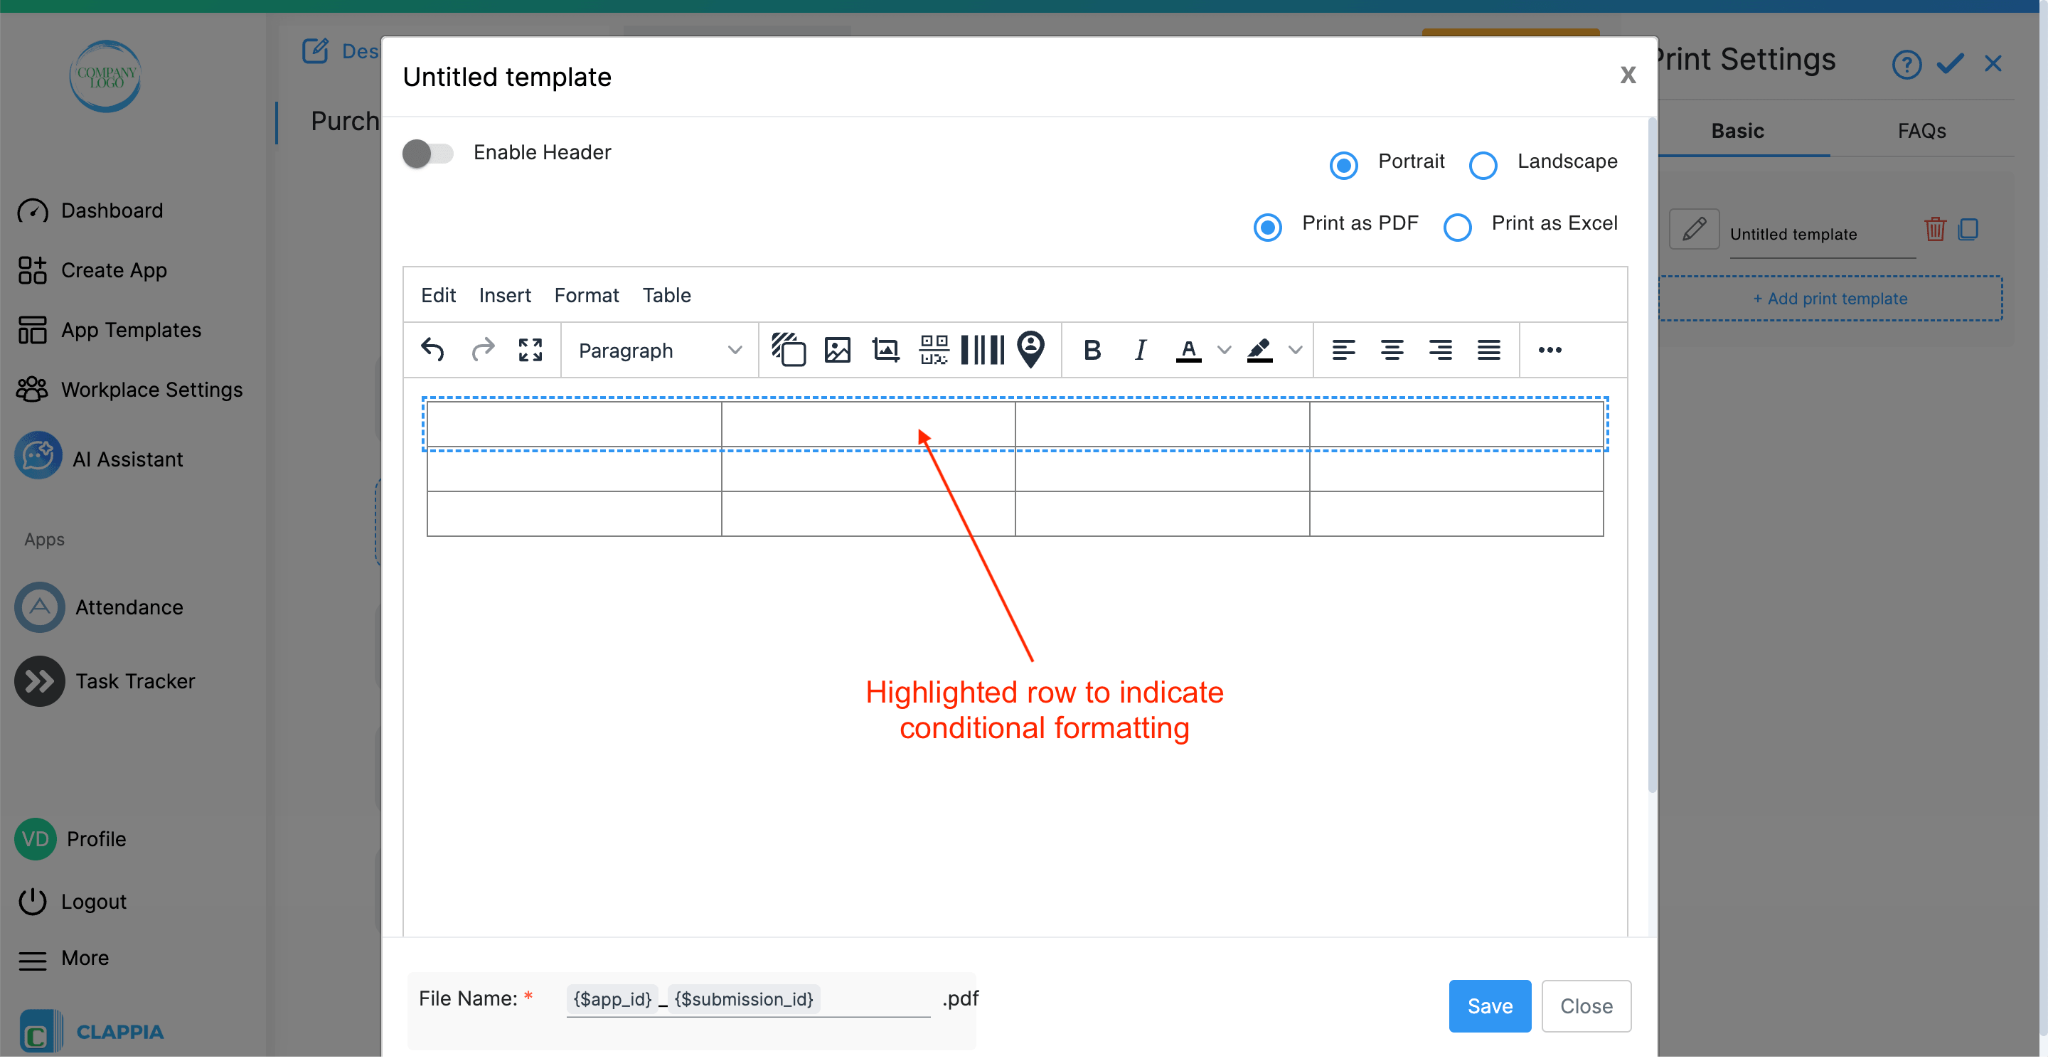Click the crop image icon
Image resolution: width=2048 pixels, height=1057 pixels.
886,350
